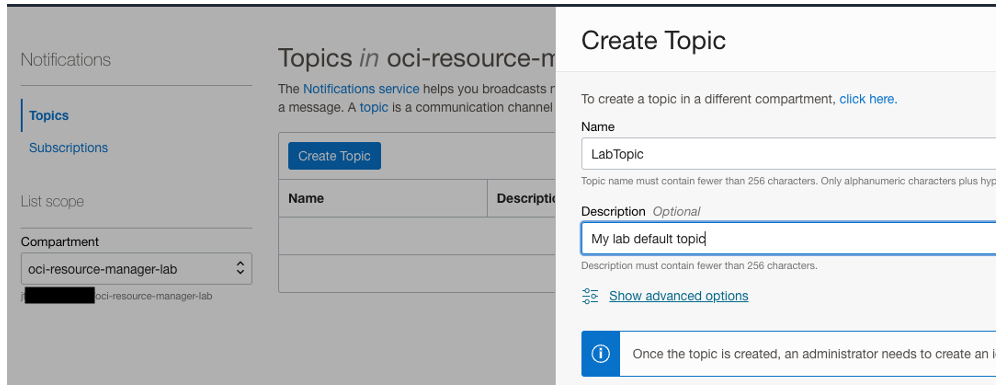Screen dimensions: 1006x389
Task: Click the 'List scope' label
Action: [52, 202]
